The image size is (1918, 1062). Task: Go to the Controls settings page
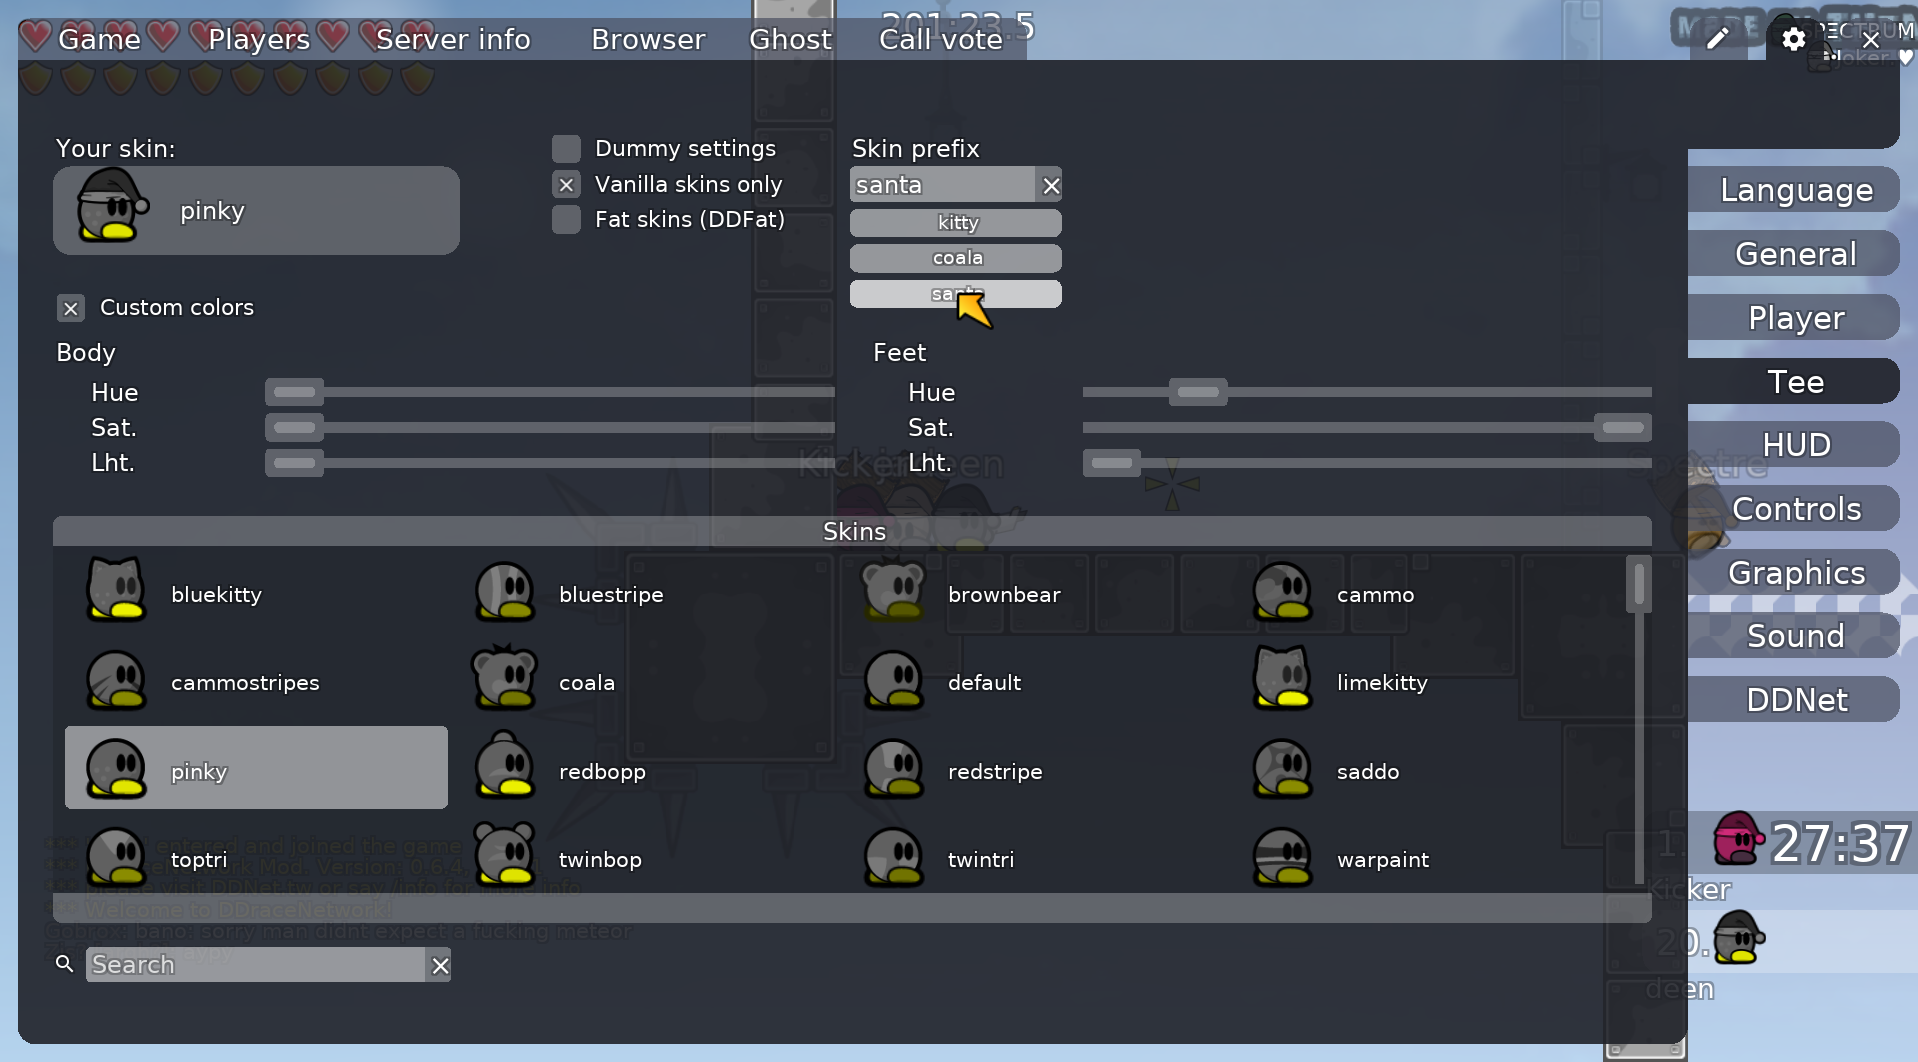click(x=1795, y=509)
